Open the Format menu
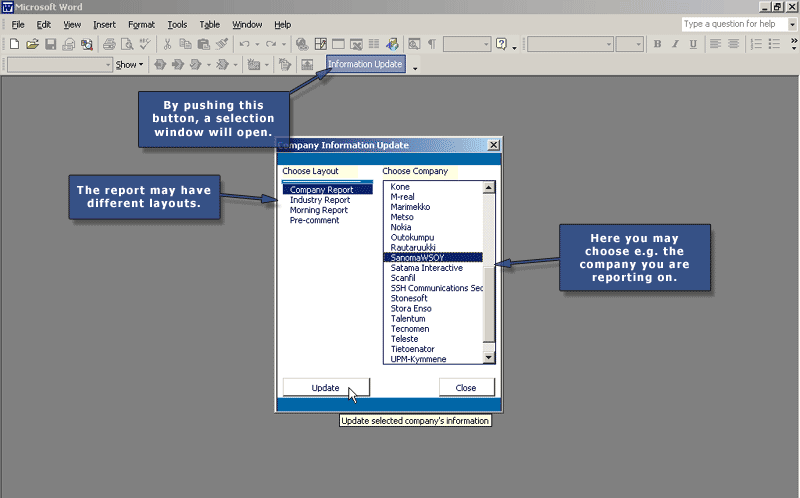Viewport: 800px width, 498px height. click(x=141, y=24)
